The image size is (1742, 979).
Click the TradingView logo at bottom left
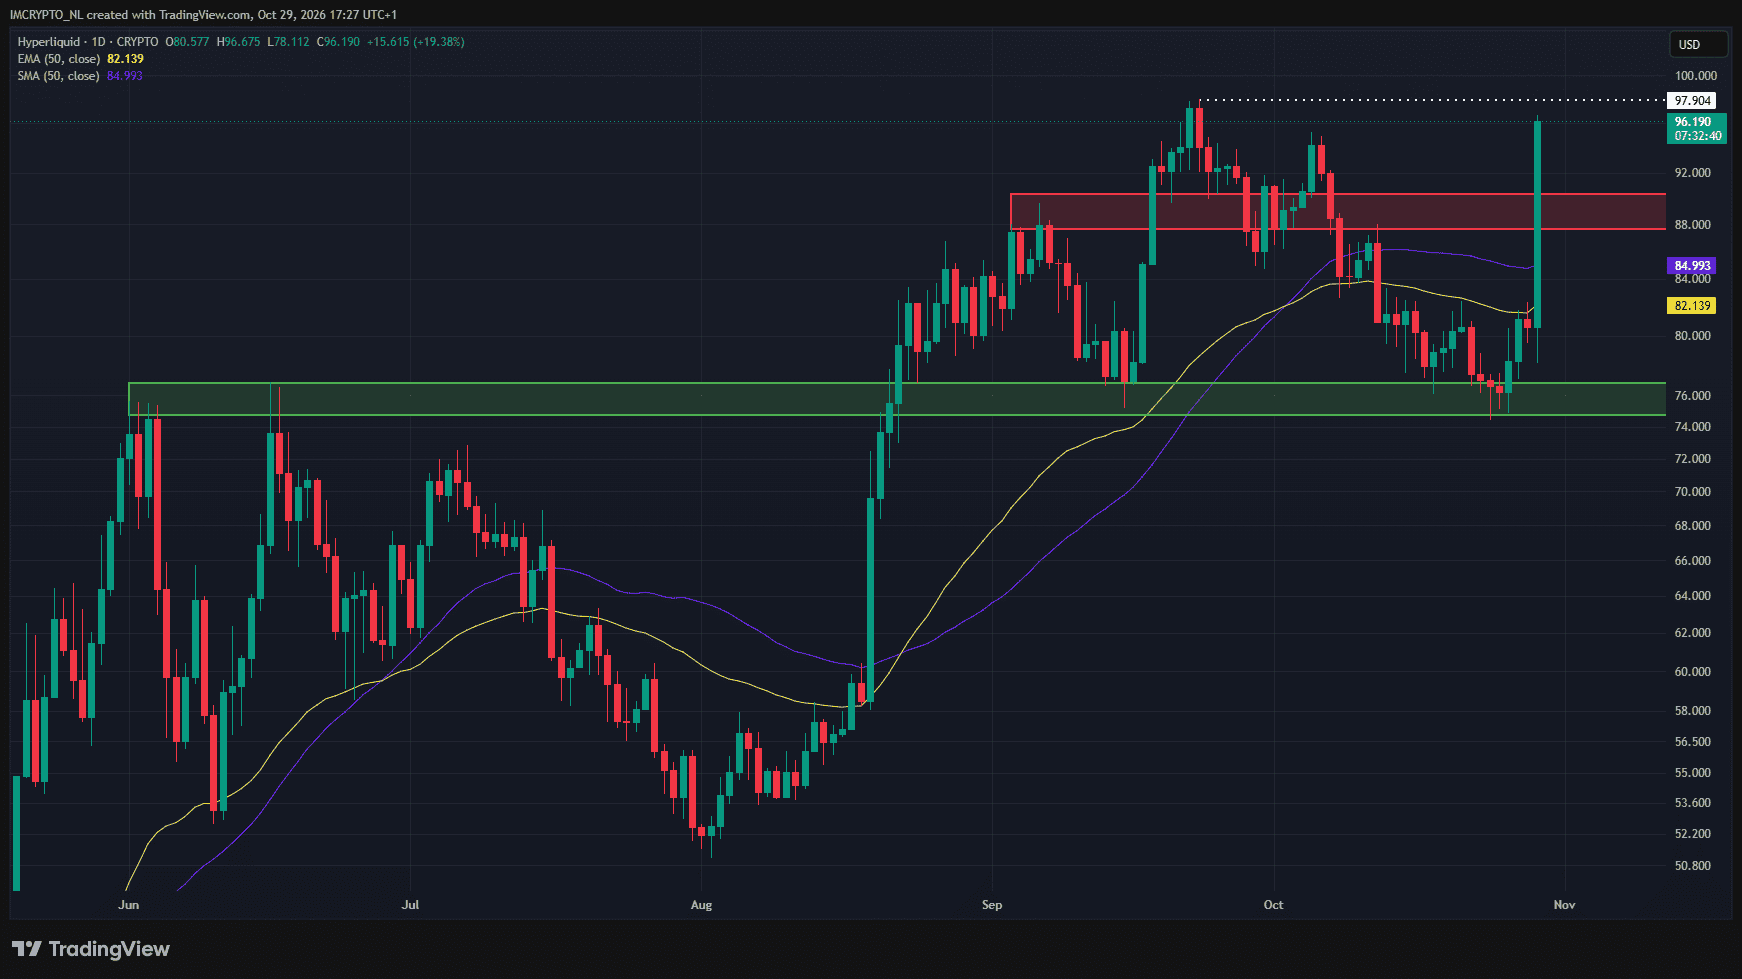pyautogui.click(x=91, y=949)
